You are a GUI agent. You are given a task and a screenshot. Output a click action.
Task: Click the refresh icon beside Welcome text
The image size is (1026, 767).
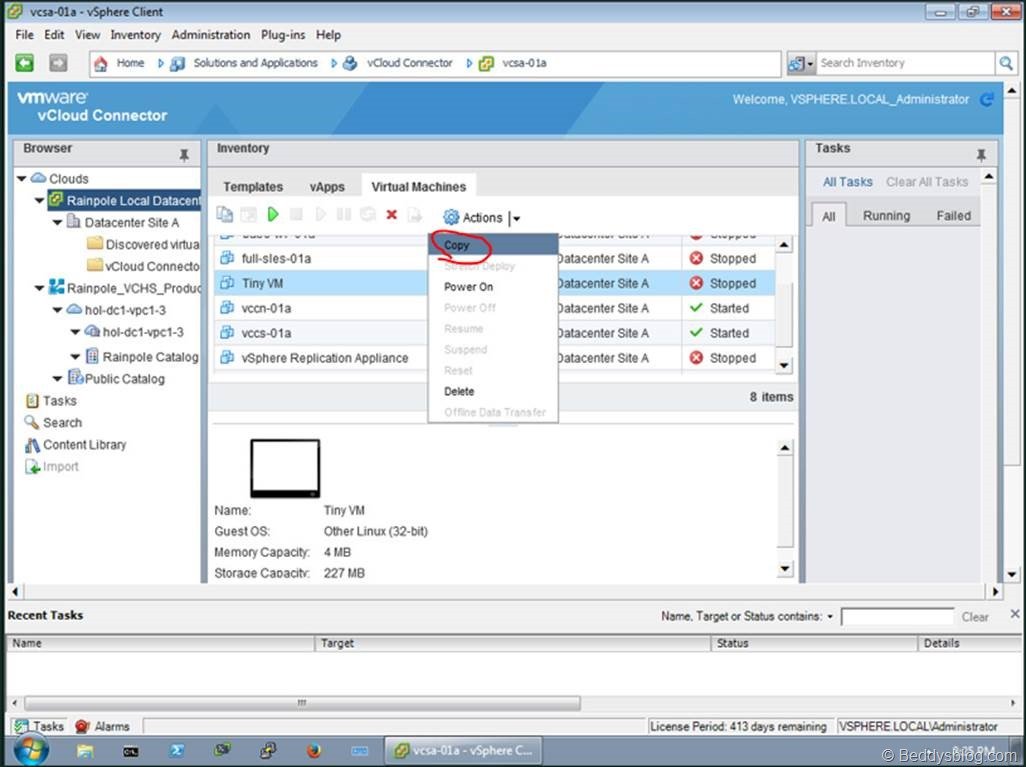[x=987, y=99]
